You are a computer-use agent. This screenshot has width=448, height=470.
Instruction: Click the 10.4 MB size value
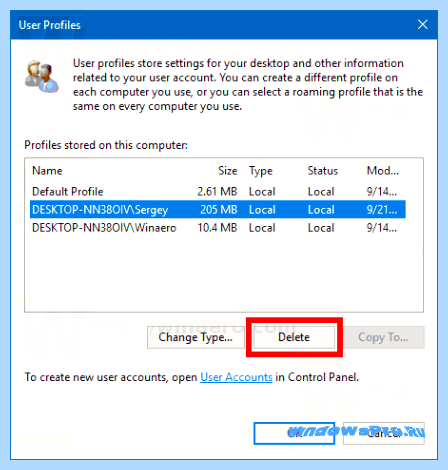(217, 228)
